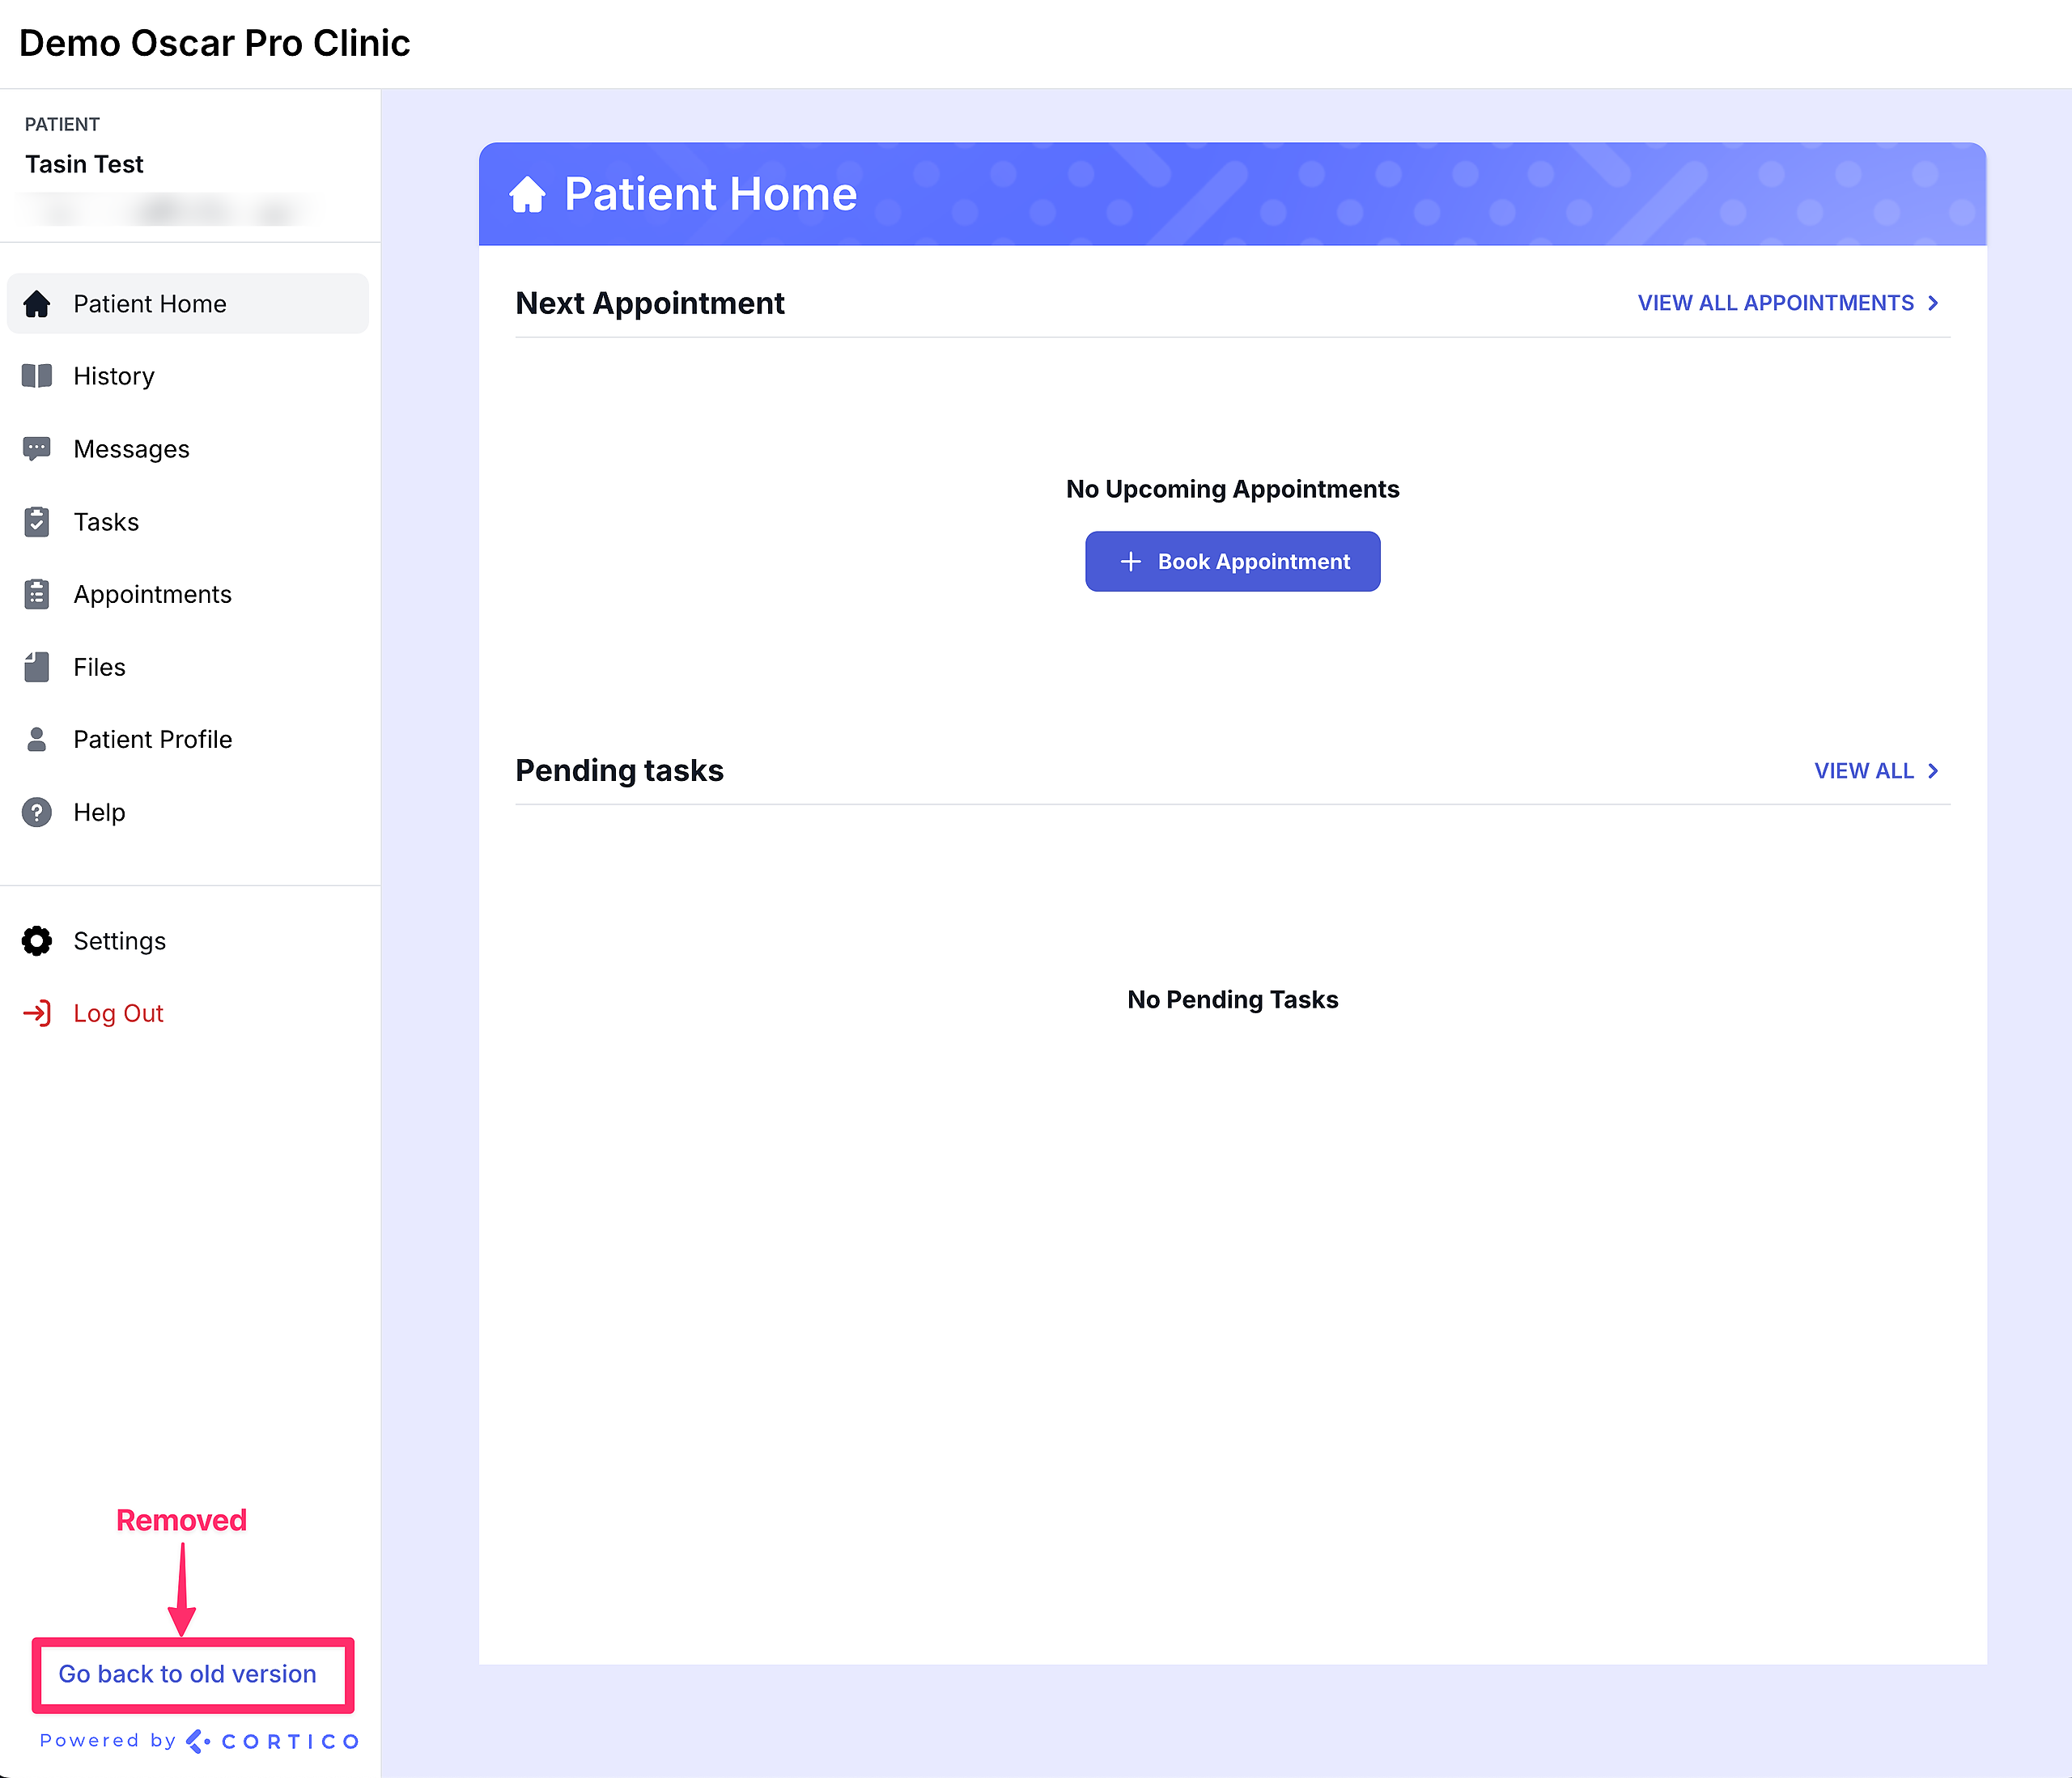Click the Tasks clipboard check icon
This screenshot has width=2072, height=1778.
point(37,522)
